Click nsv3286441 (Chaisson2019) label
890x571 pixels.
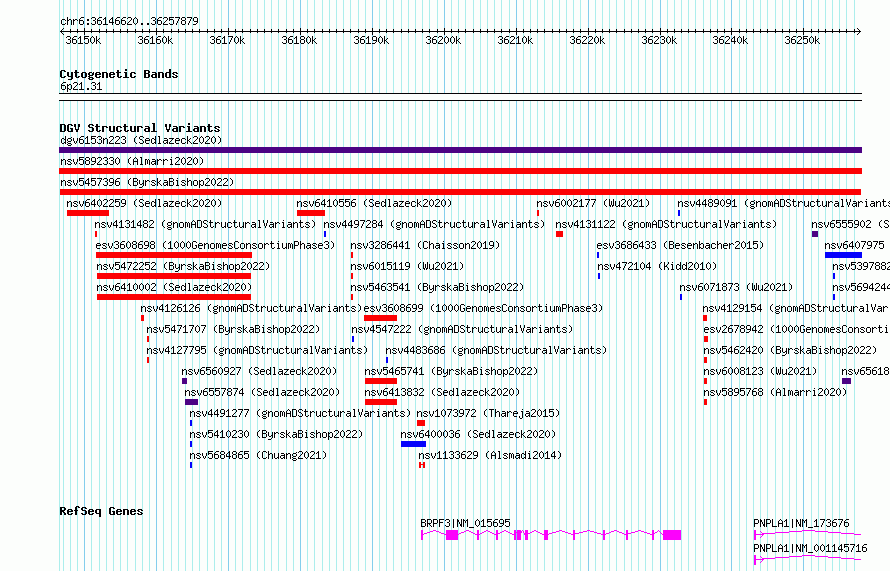tap(425, 245)
